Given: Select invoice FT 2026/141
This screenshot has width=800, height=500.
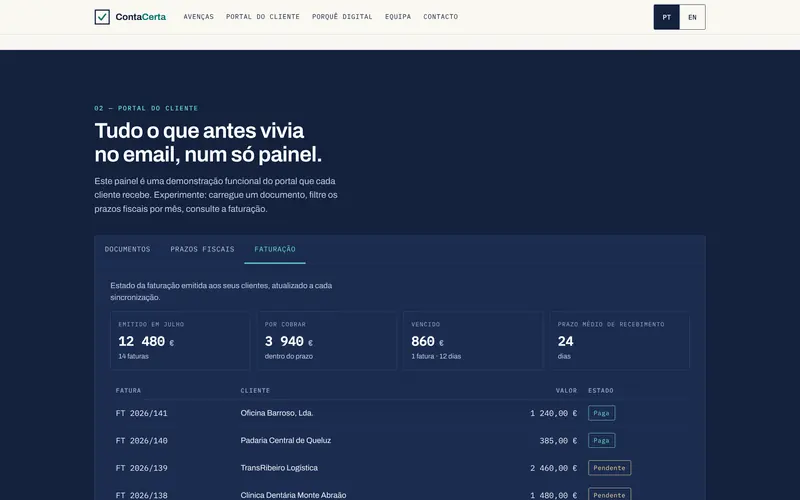Looking at the screenshot, I should click(x=141, y=413).
